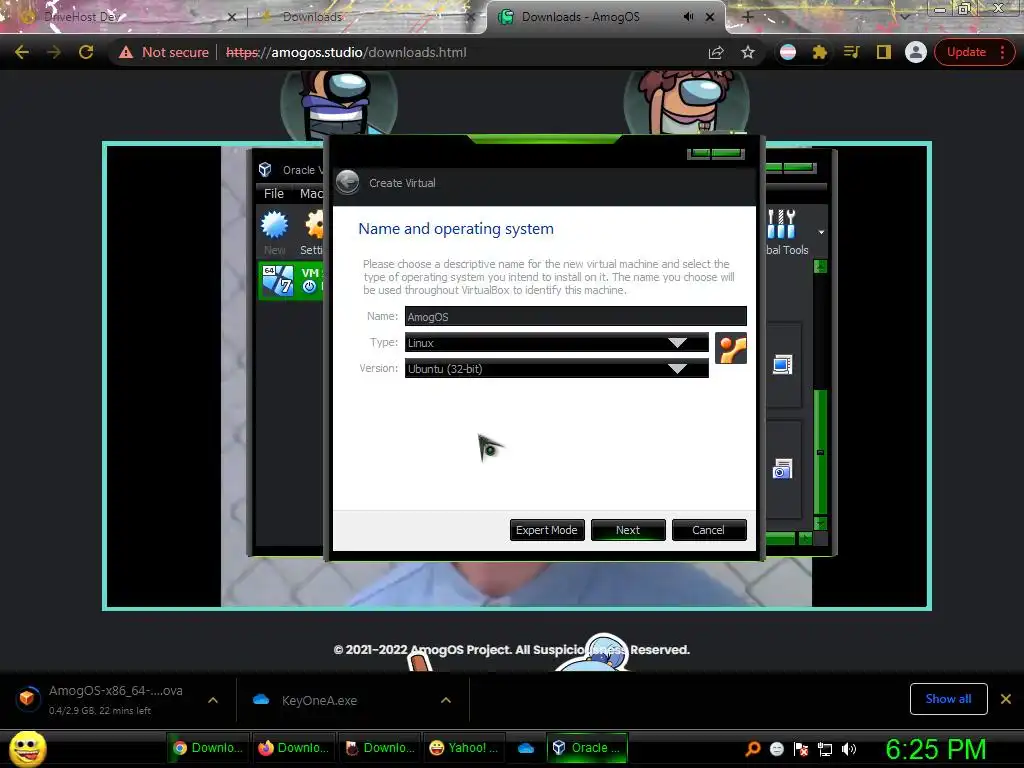The height and width of the screenshot is (768, 1024).
Task: Open the volume speaker tray icon
Action: tap(849, 749)
